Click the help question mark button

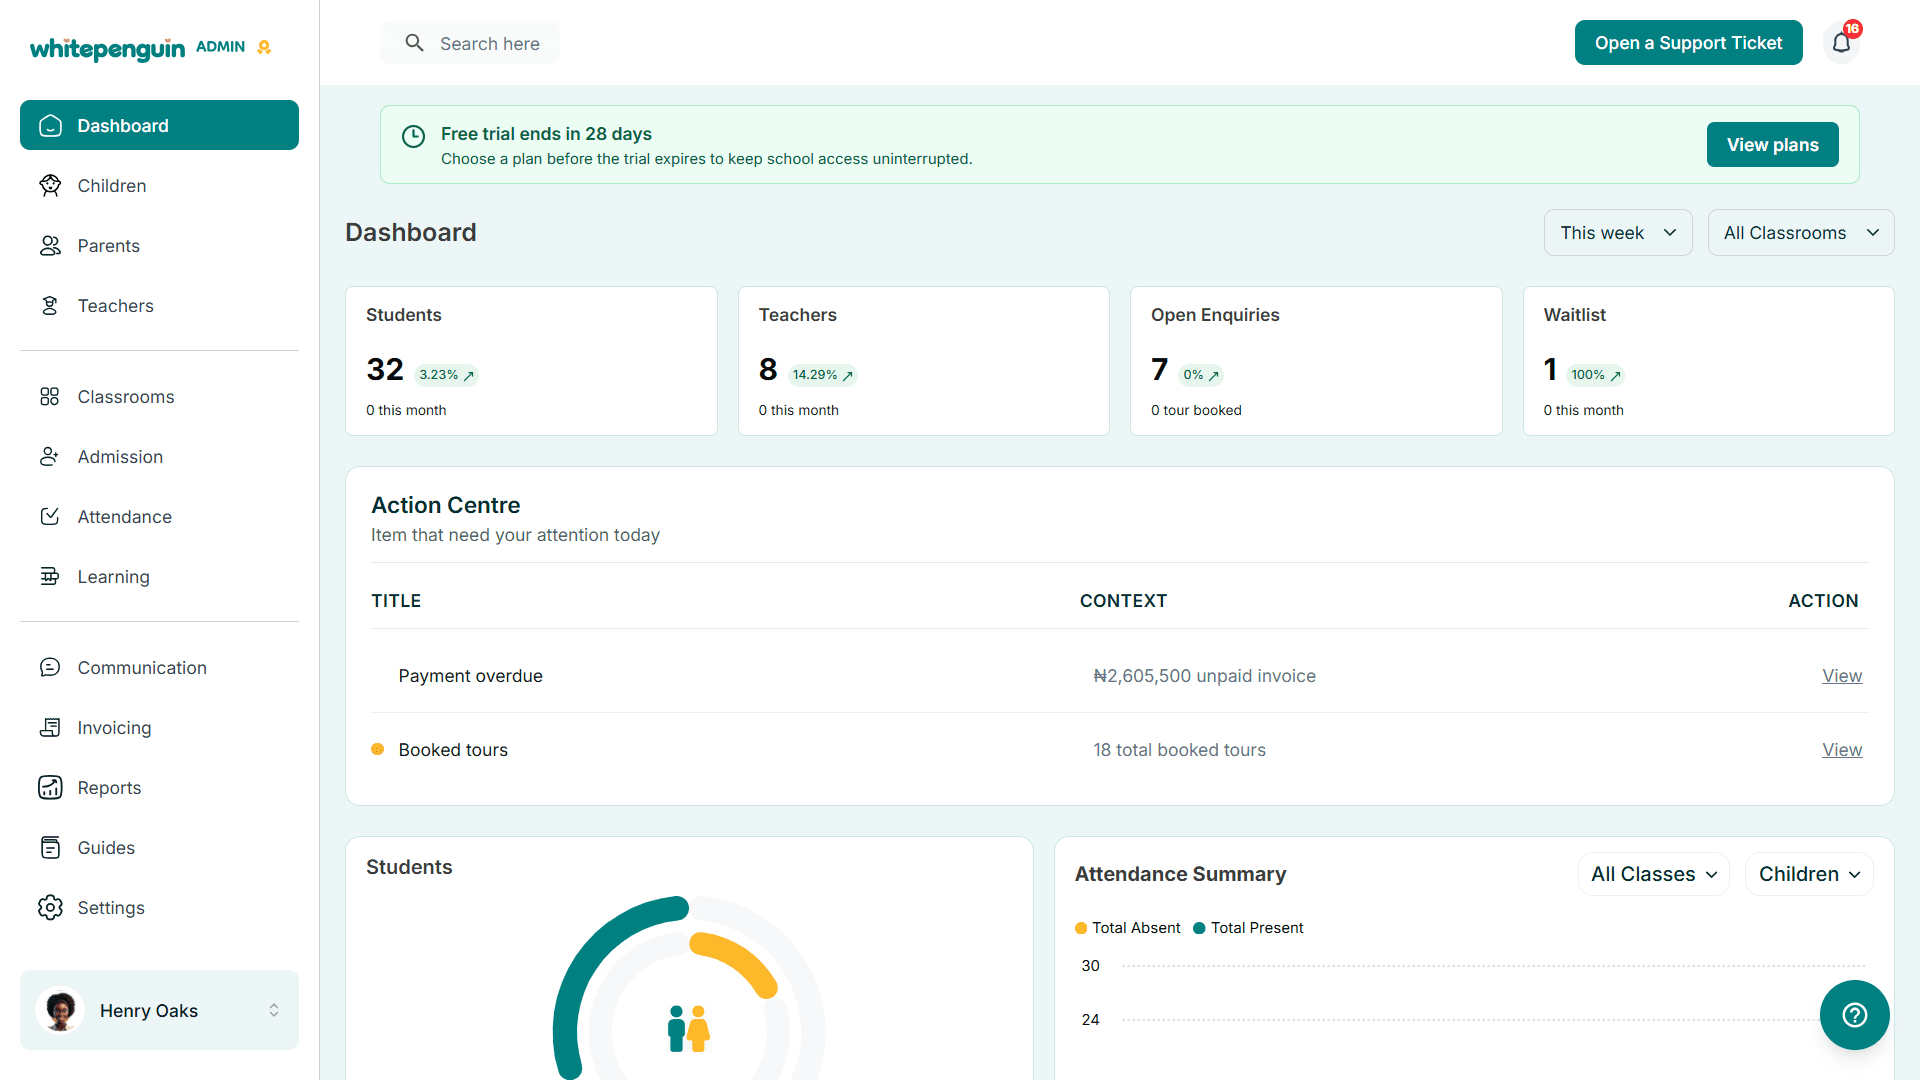(1854, 1015)
